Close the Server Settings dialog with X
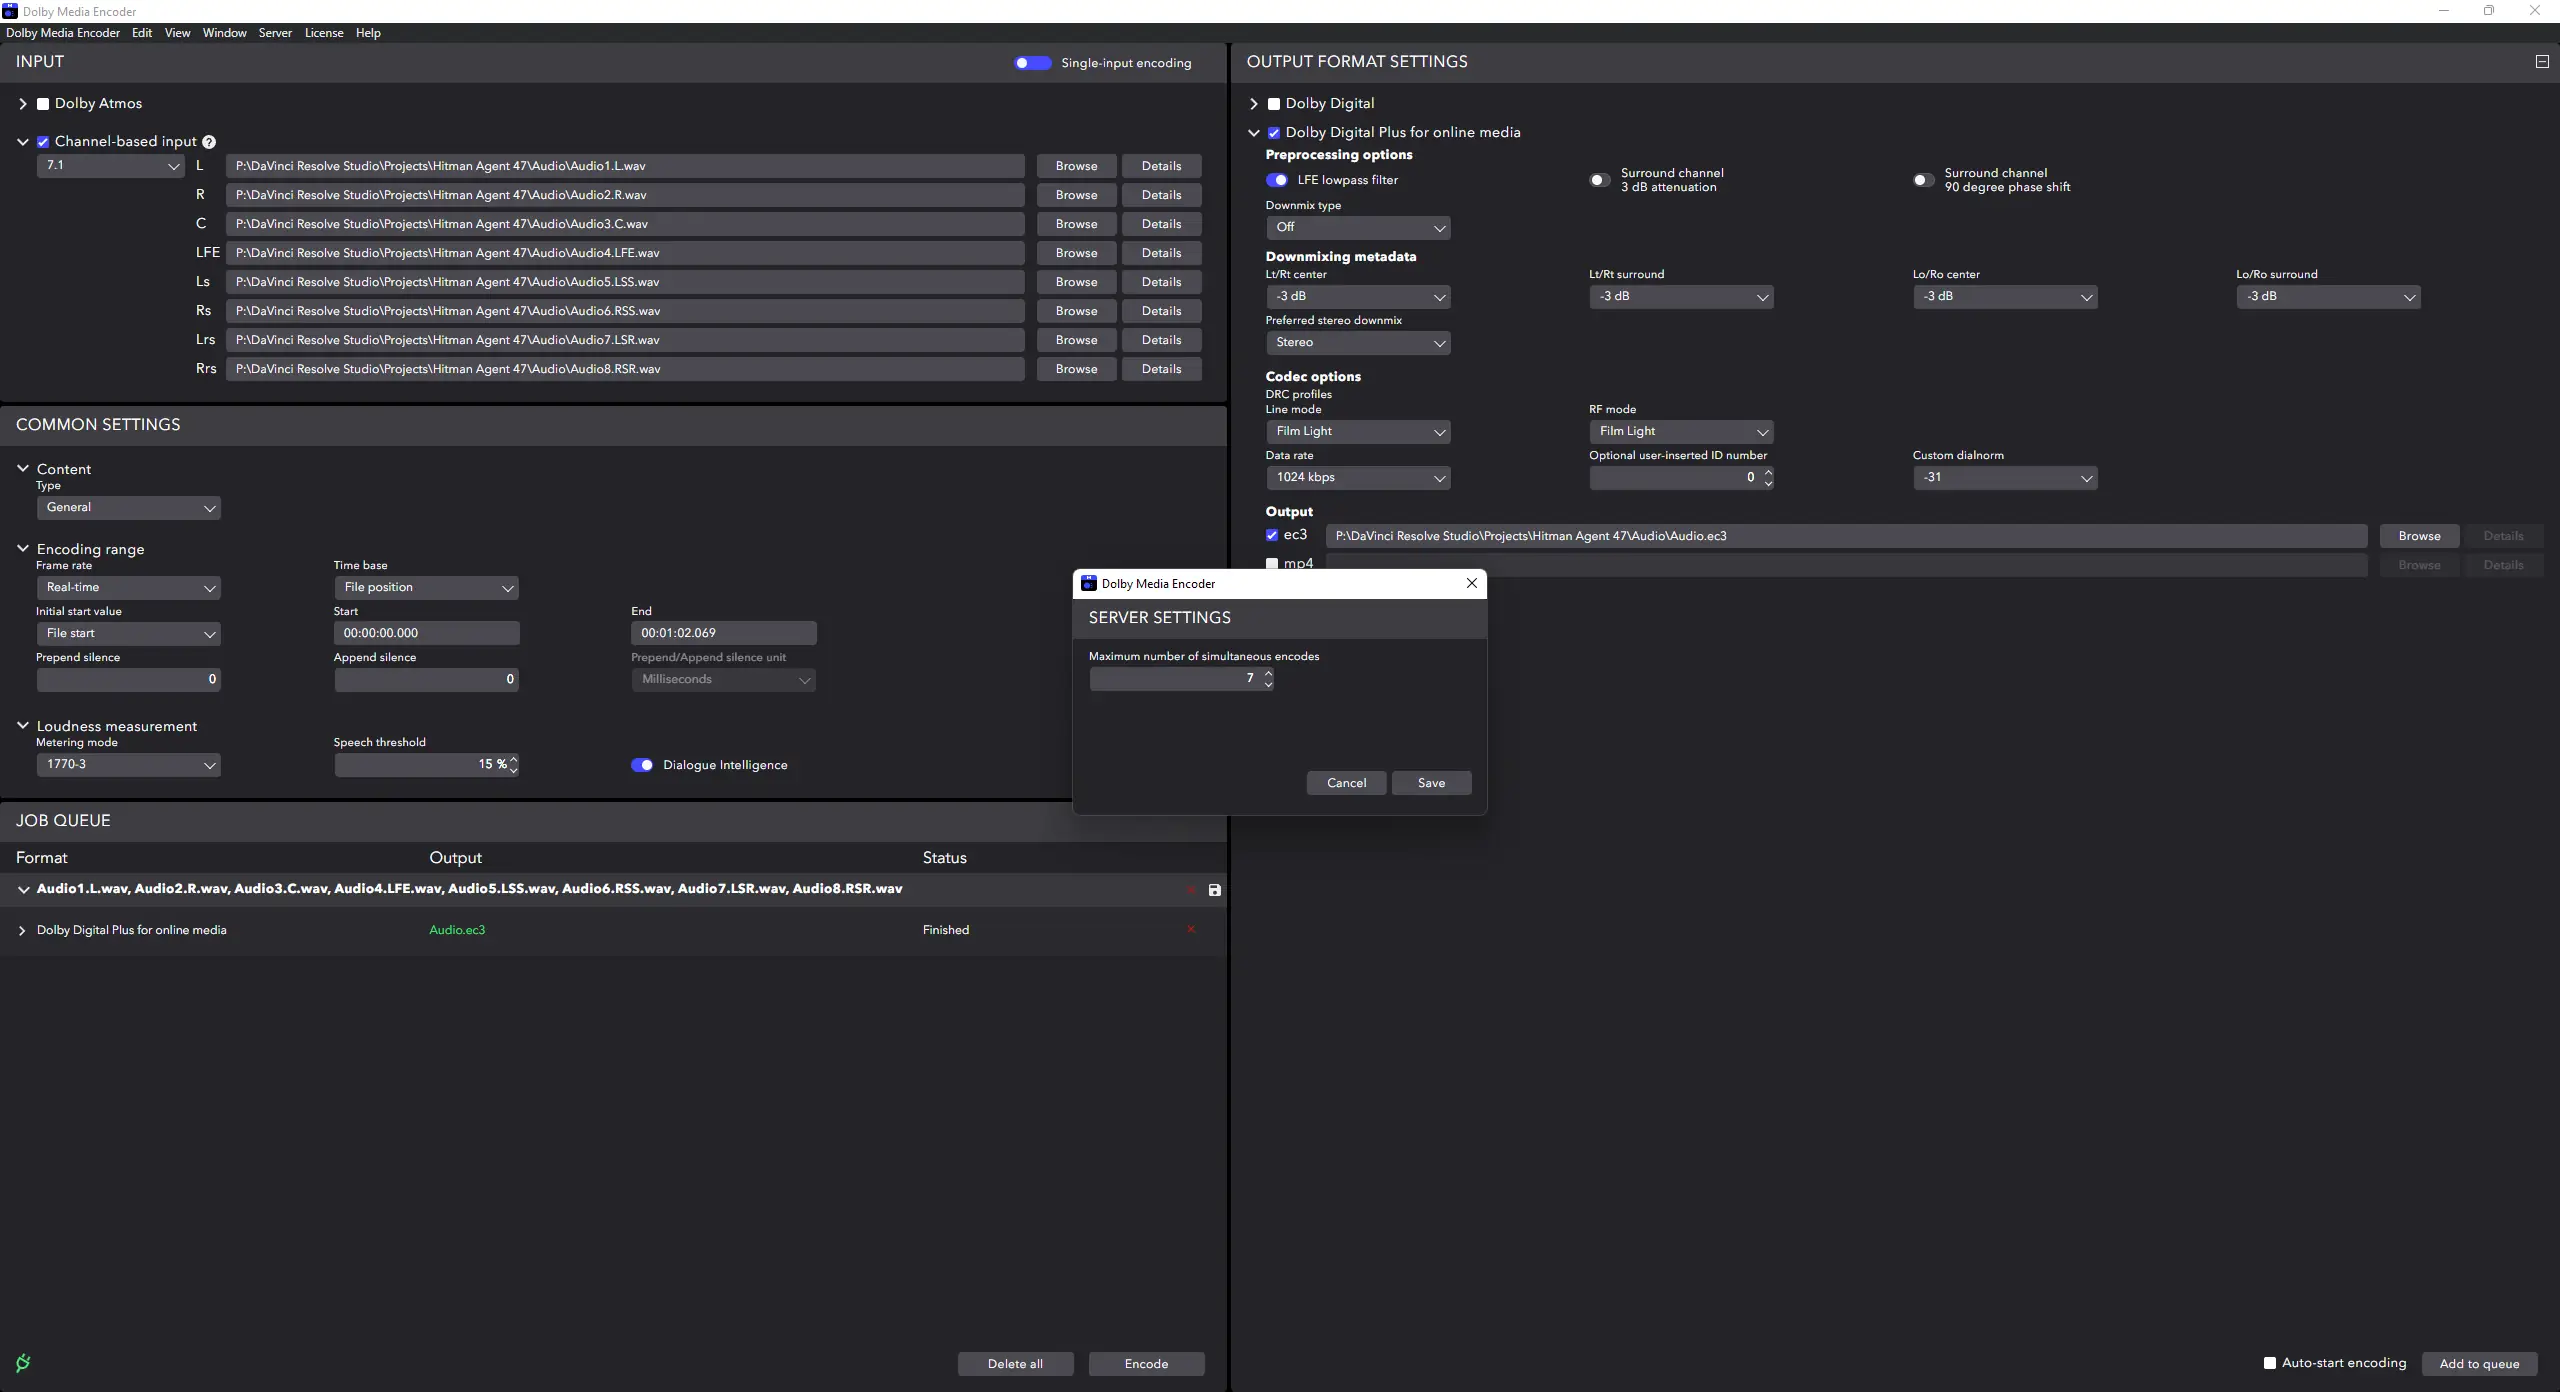Viewport: 2560px width, 1392px height. pos(1471,583)
